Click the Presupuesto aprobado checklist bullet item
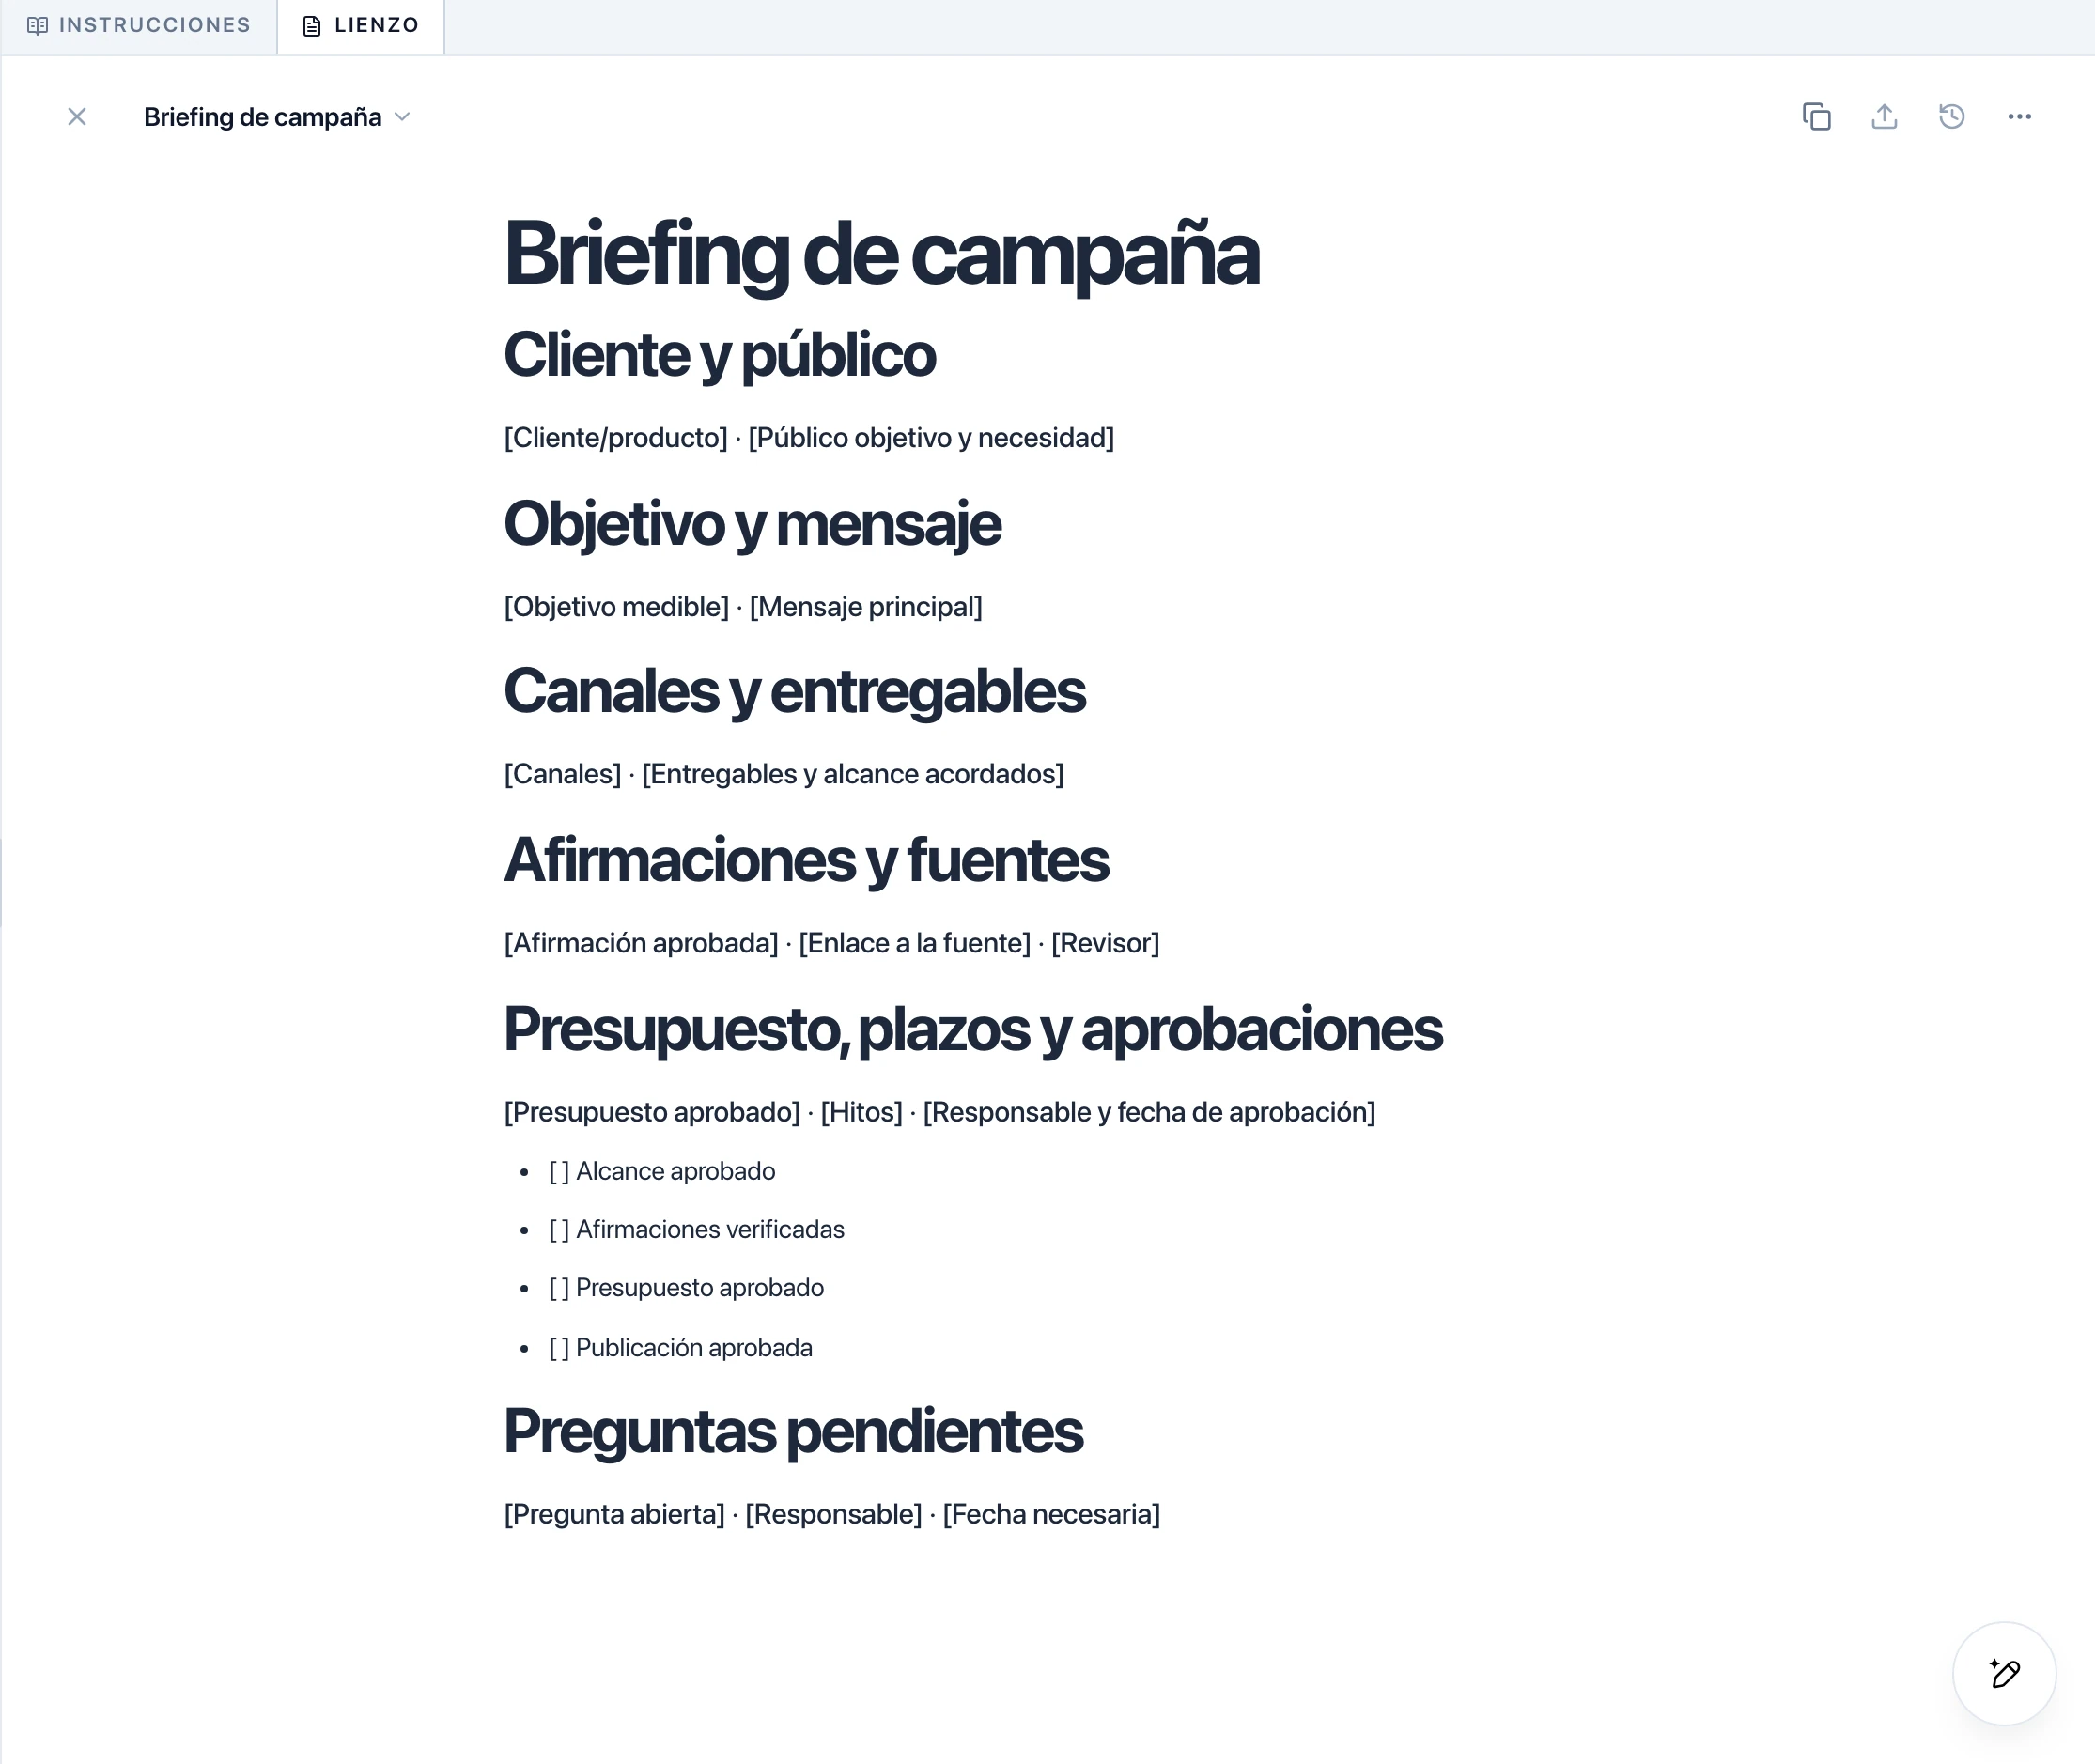2095x1764 pixels. tap(686, 1288)
